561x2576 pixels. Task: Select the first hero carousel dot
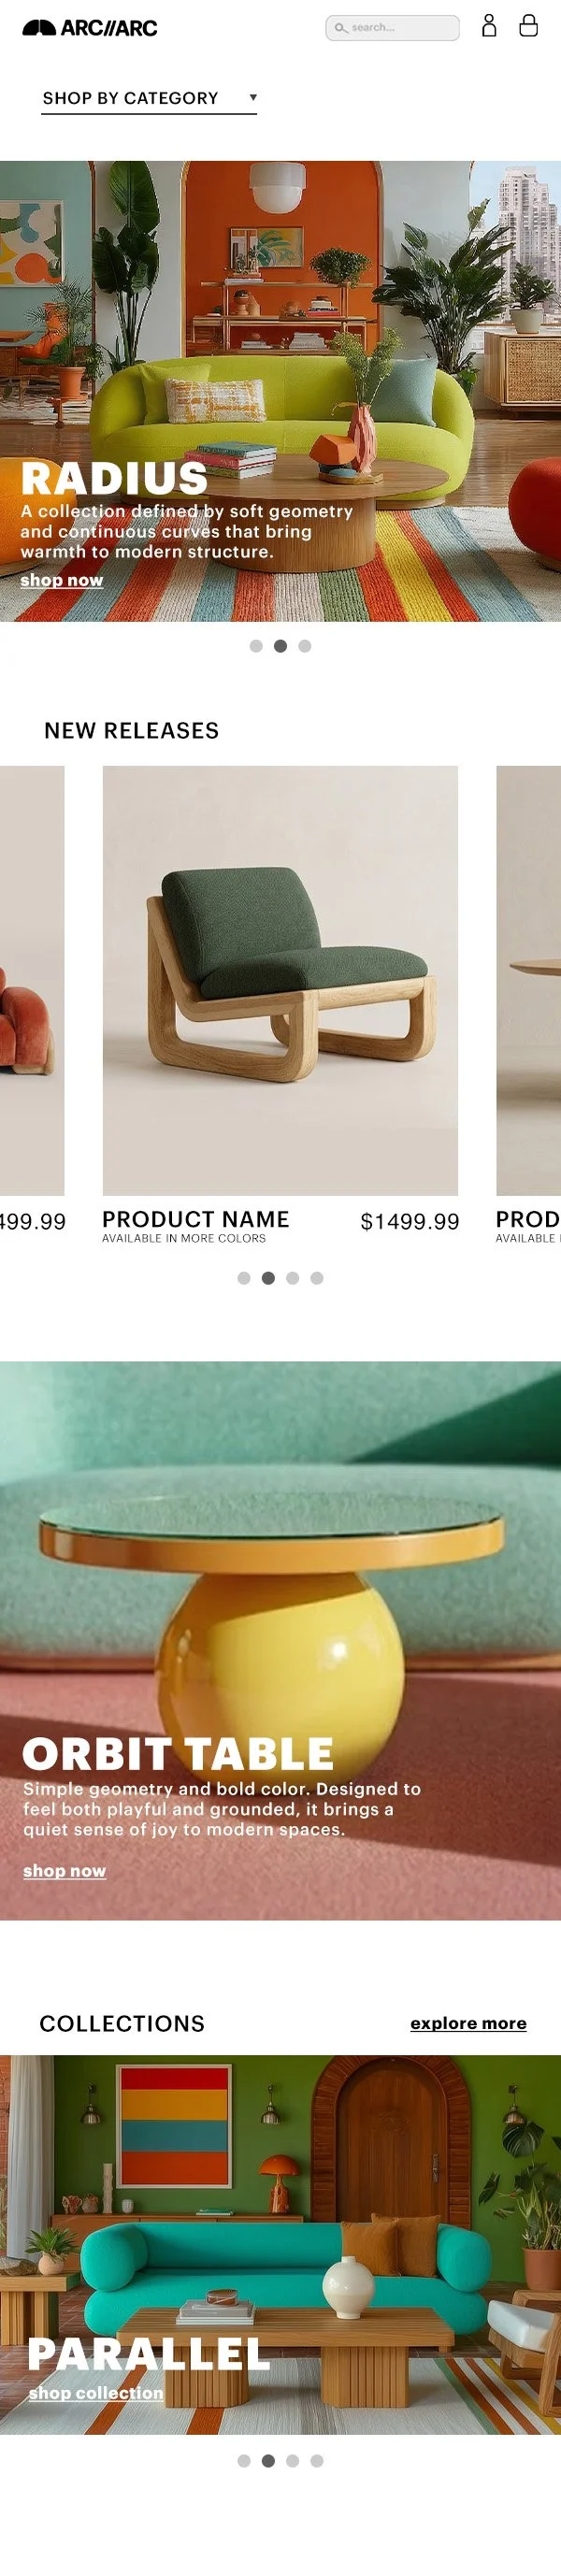coord(256,646)
